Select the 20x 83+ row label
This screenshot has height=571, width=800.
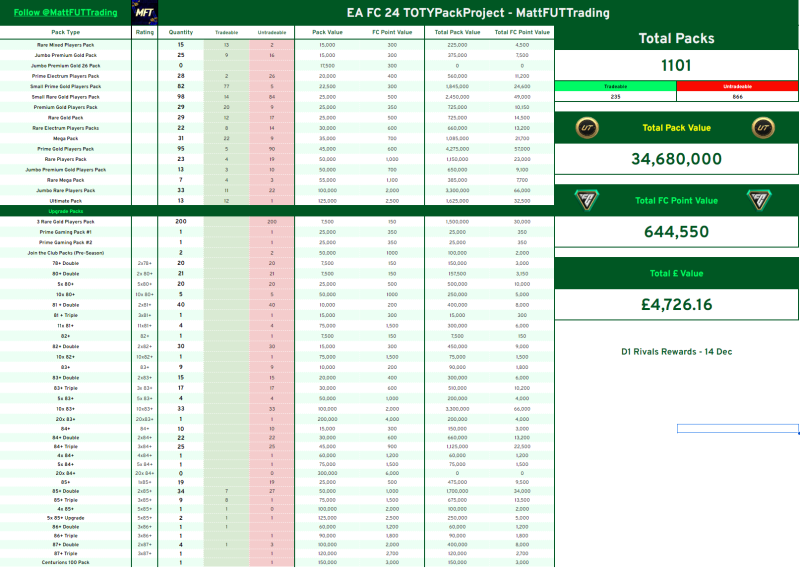[66, 419]
